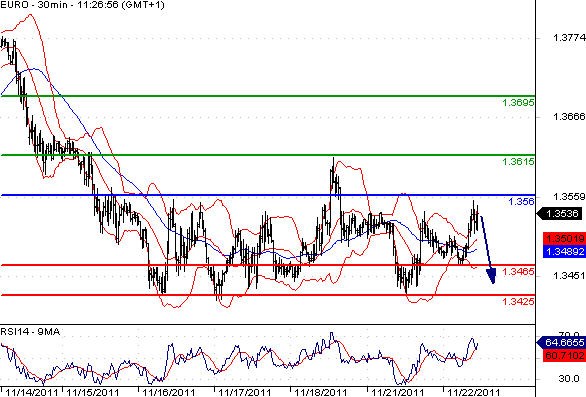Click the 11/14/2011 date label
586x397 pixels.
(32, 392)
